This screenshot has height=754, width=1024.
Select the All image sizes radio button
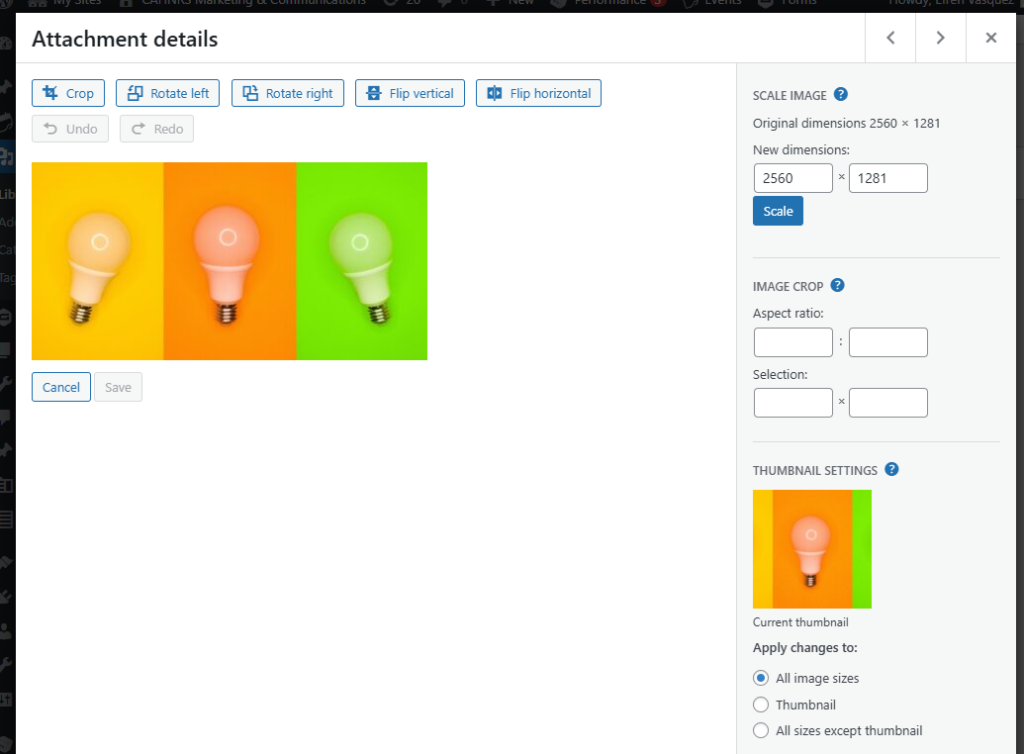[x=760, y=678]
